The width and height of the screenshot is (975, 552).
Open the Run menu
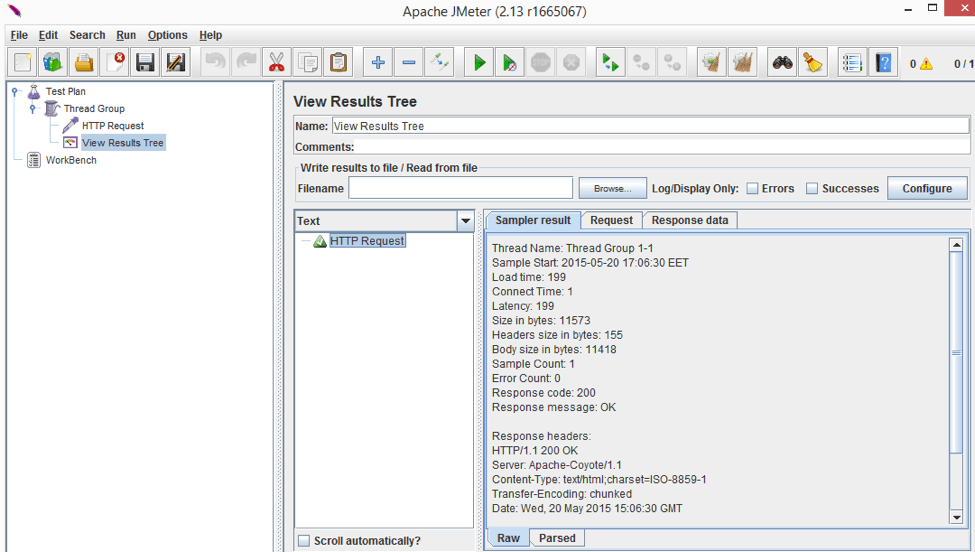pyautogui.click(x=126, y=35)
